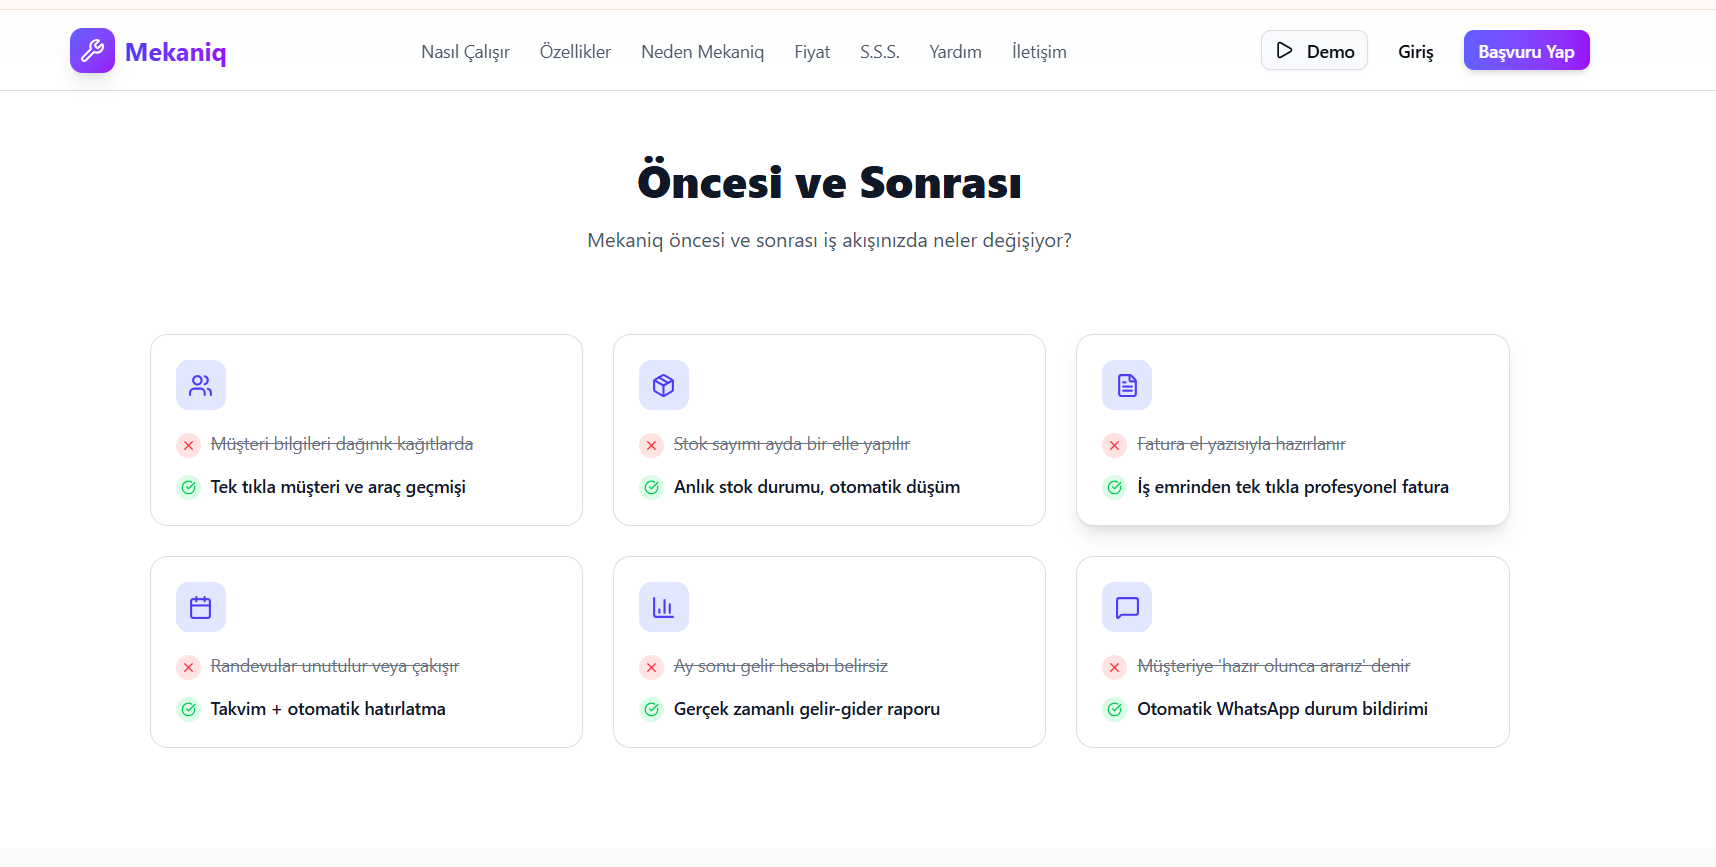Click the Giriş login link
The image size is (1716, 867).
1415,52
